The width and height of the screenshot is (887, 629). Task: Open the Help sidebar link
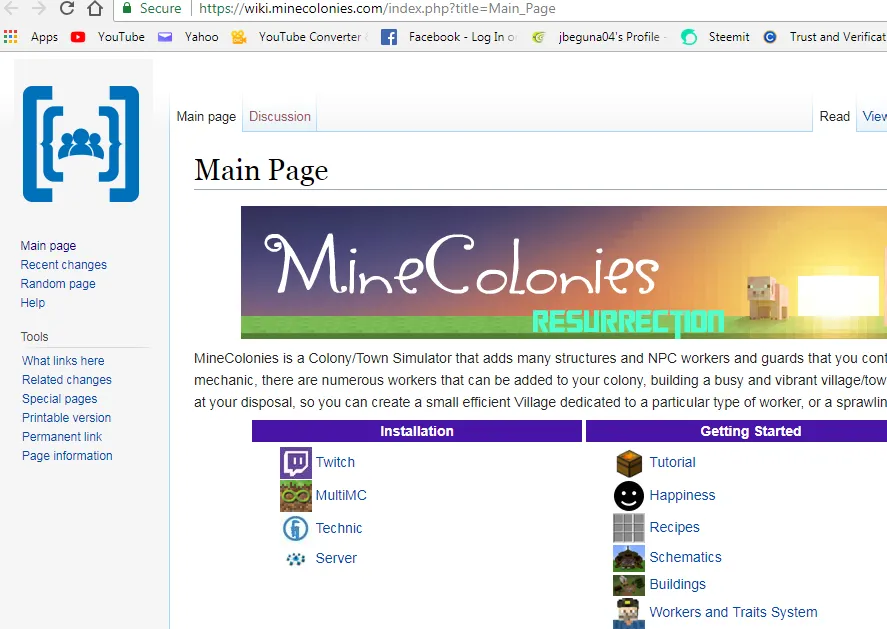[33, 303]
